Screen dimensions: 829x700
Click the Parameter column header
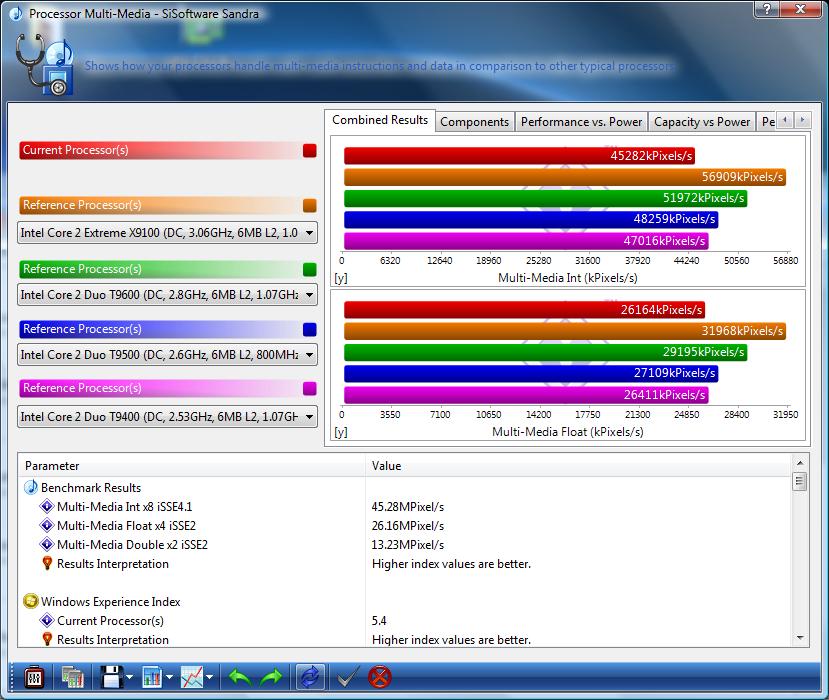(191, 466)
